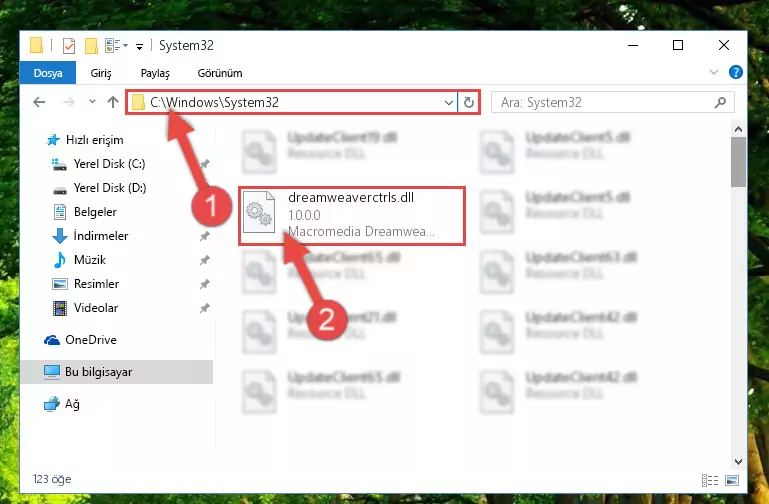Click scroll down arrow of file list

coord(738,462)
